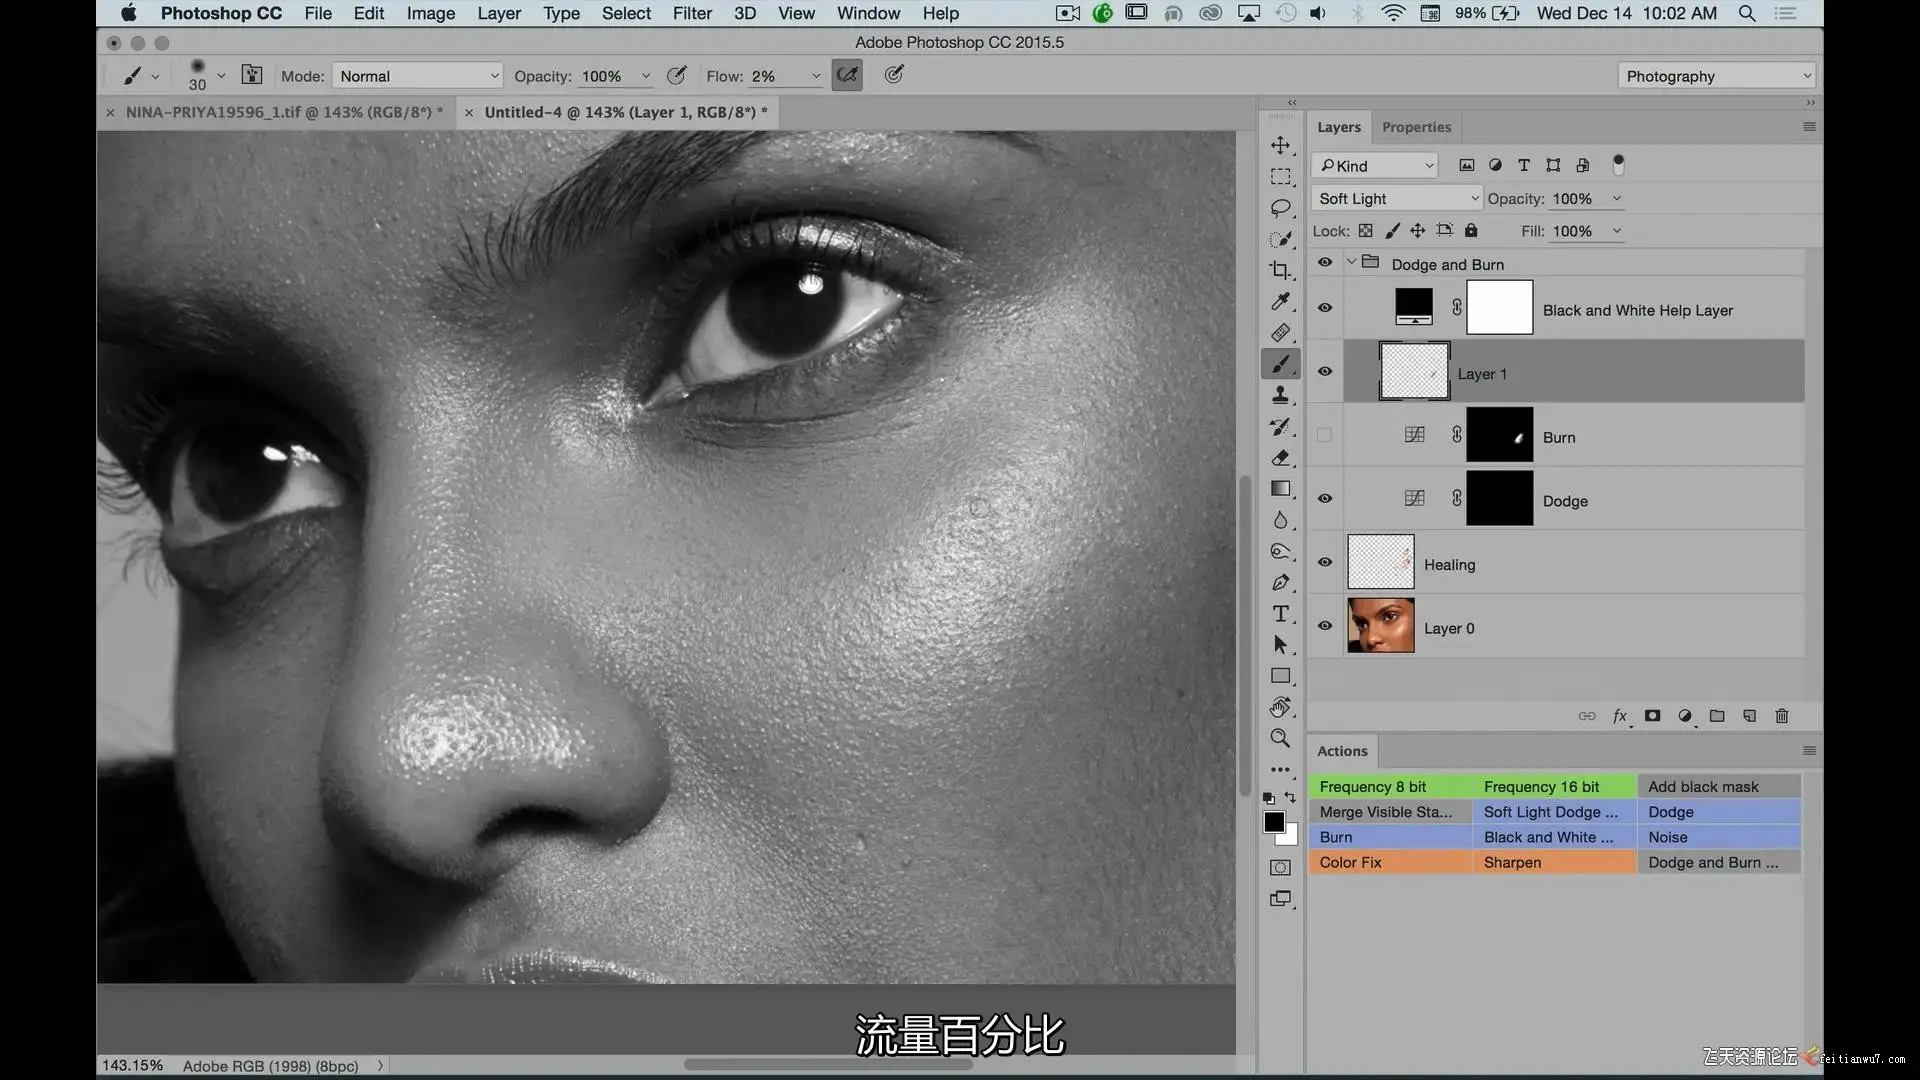Image resolution: width=1920 pixels, height=1080 pixels.
Task: Hide the Black and White Help Layer
Action: [x=1324, y=308]
